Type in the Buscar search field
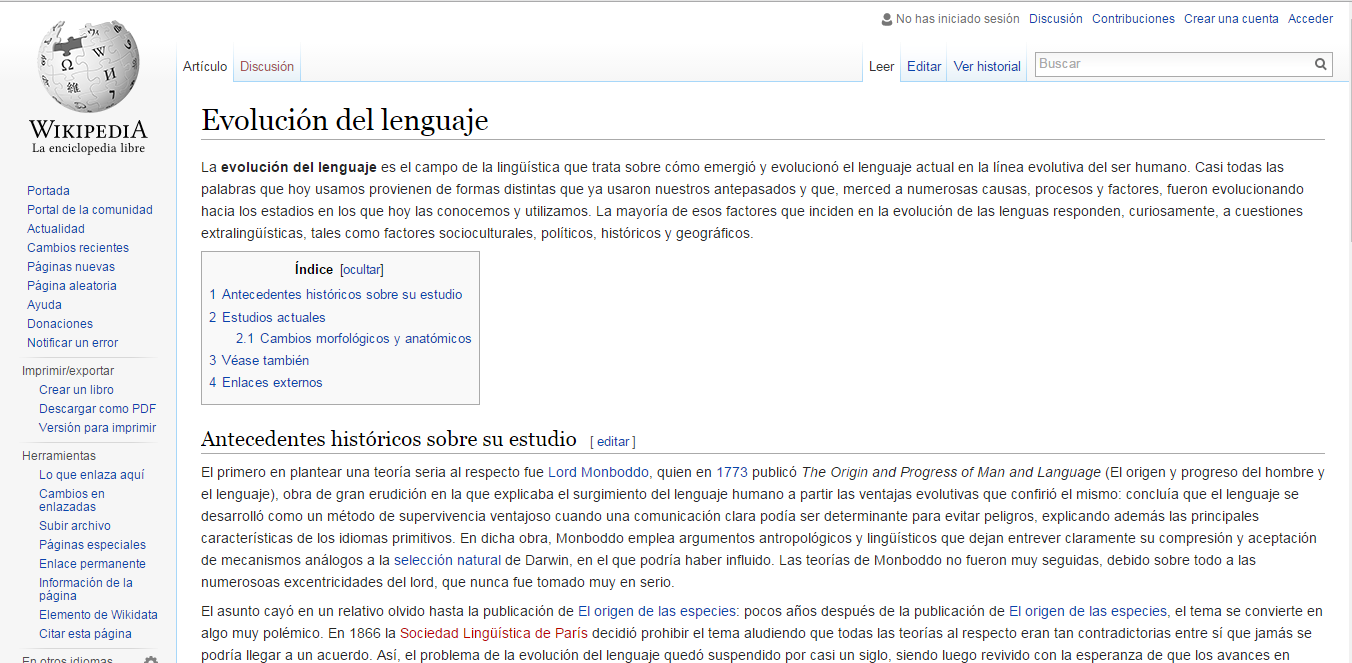Screen dimensions: 1352x663 tap(1172, 64)
